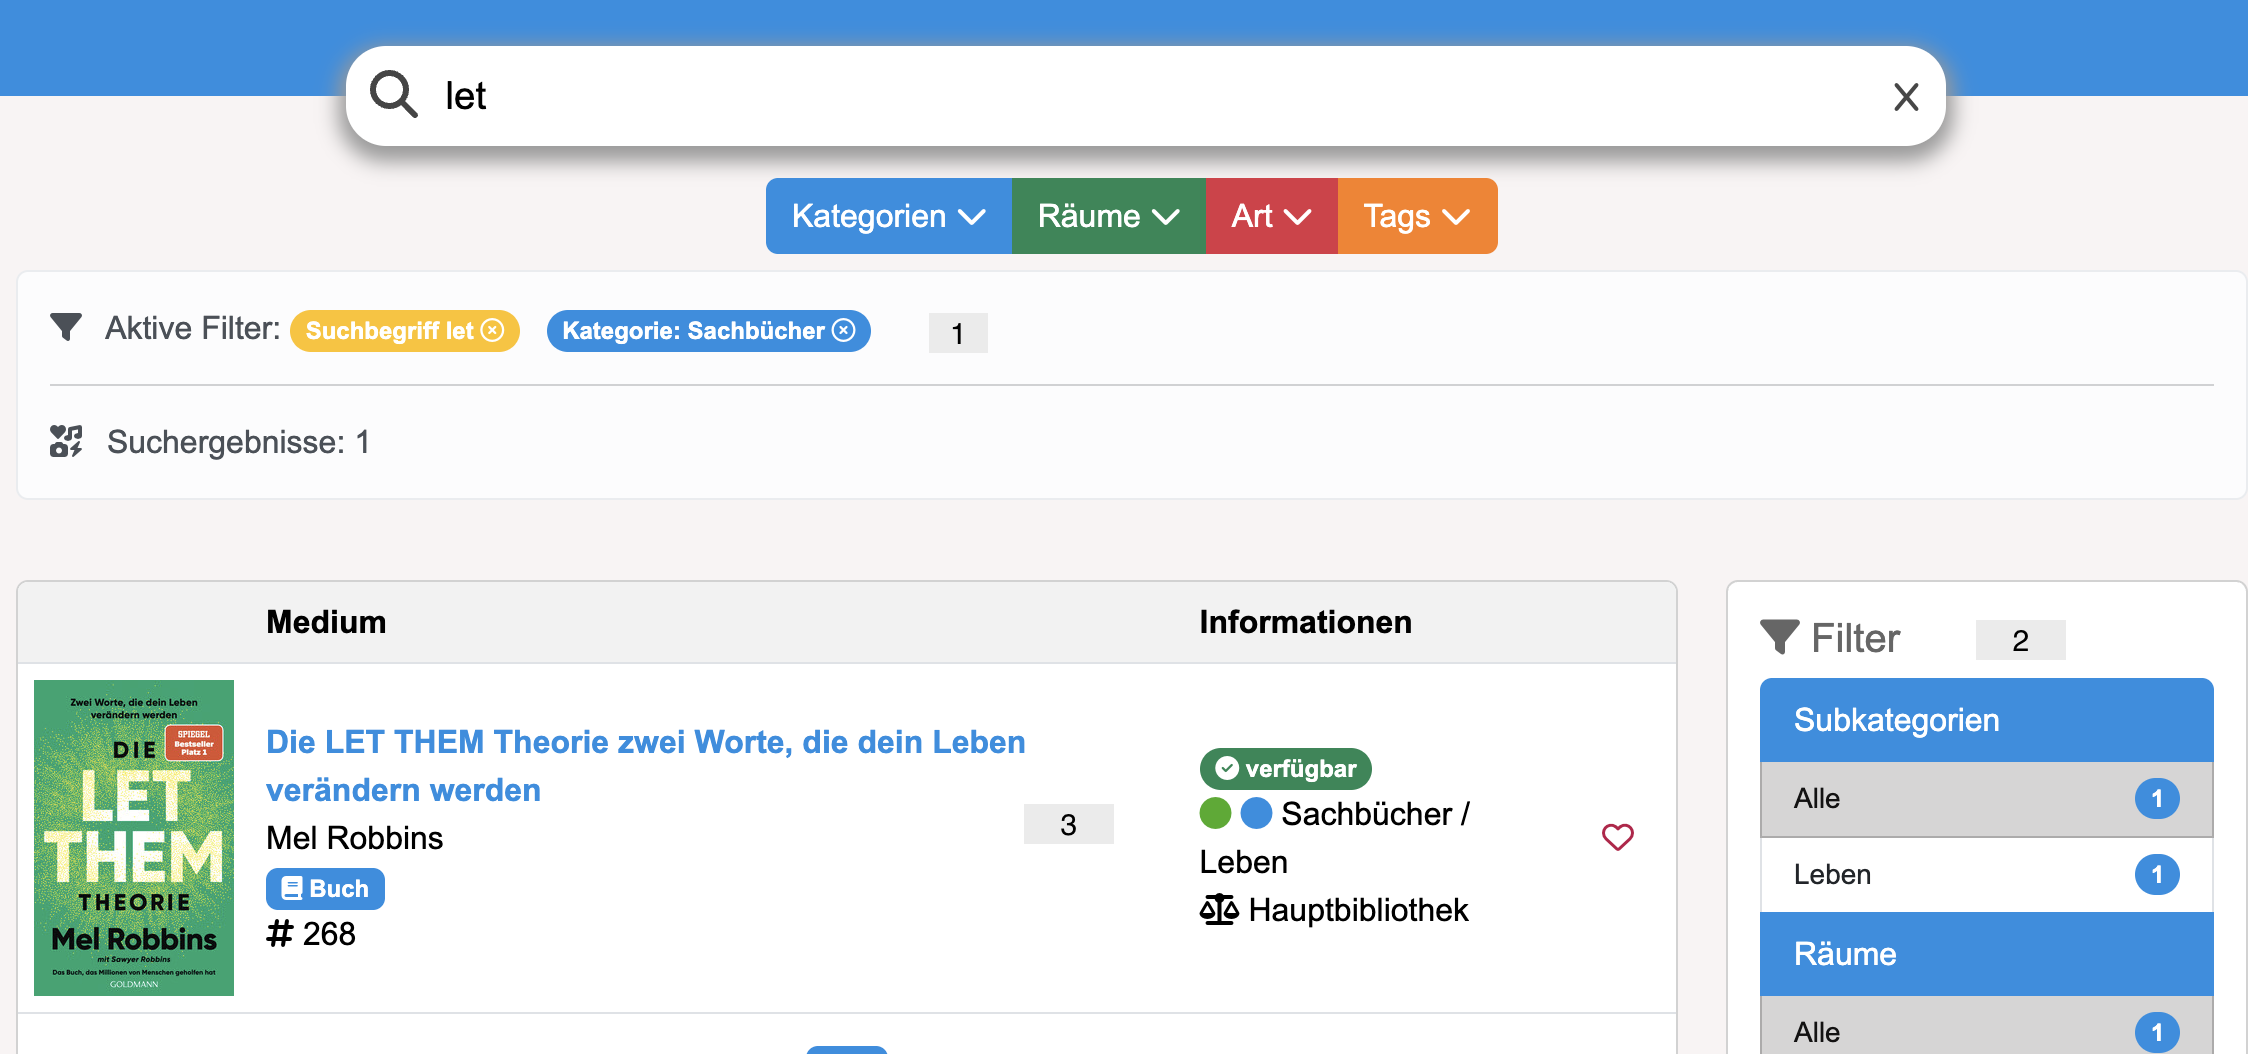The height and width of the screenshot is (1054, 2248).
Task: Click the Suchergebnisse media icon
Action: point(66,441)
